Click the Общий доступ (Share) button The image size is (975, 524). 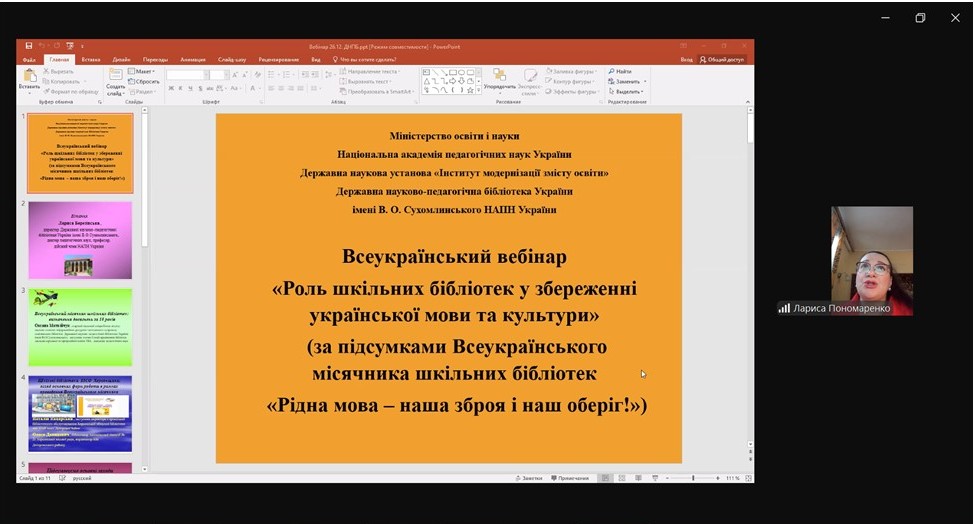pos(726,59)
